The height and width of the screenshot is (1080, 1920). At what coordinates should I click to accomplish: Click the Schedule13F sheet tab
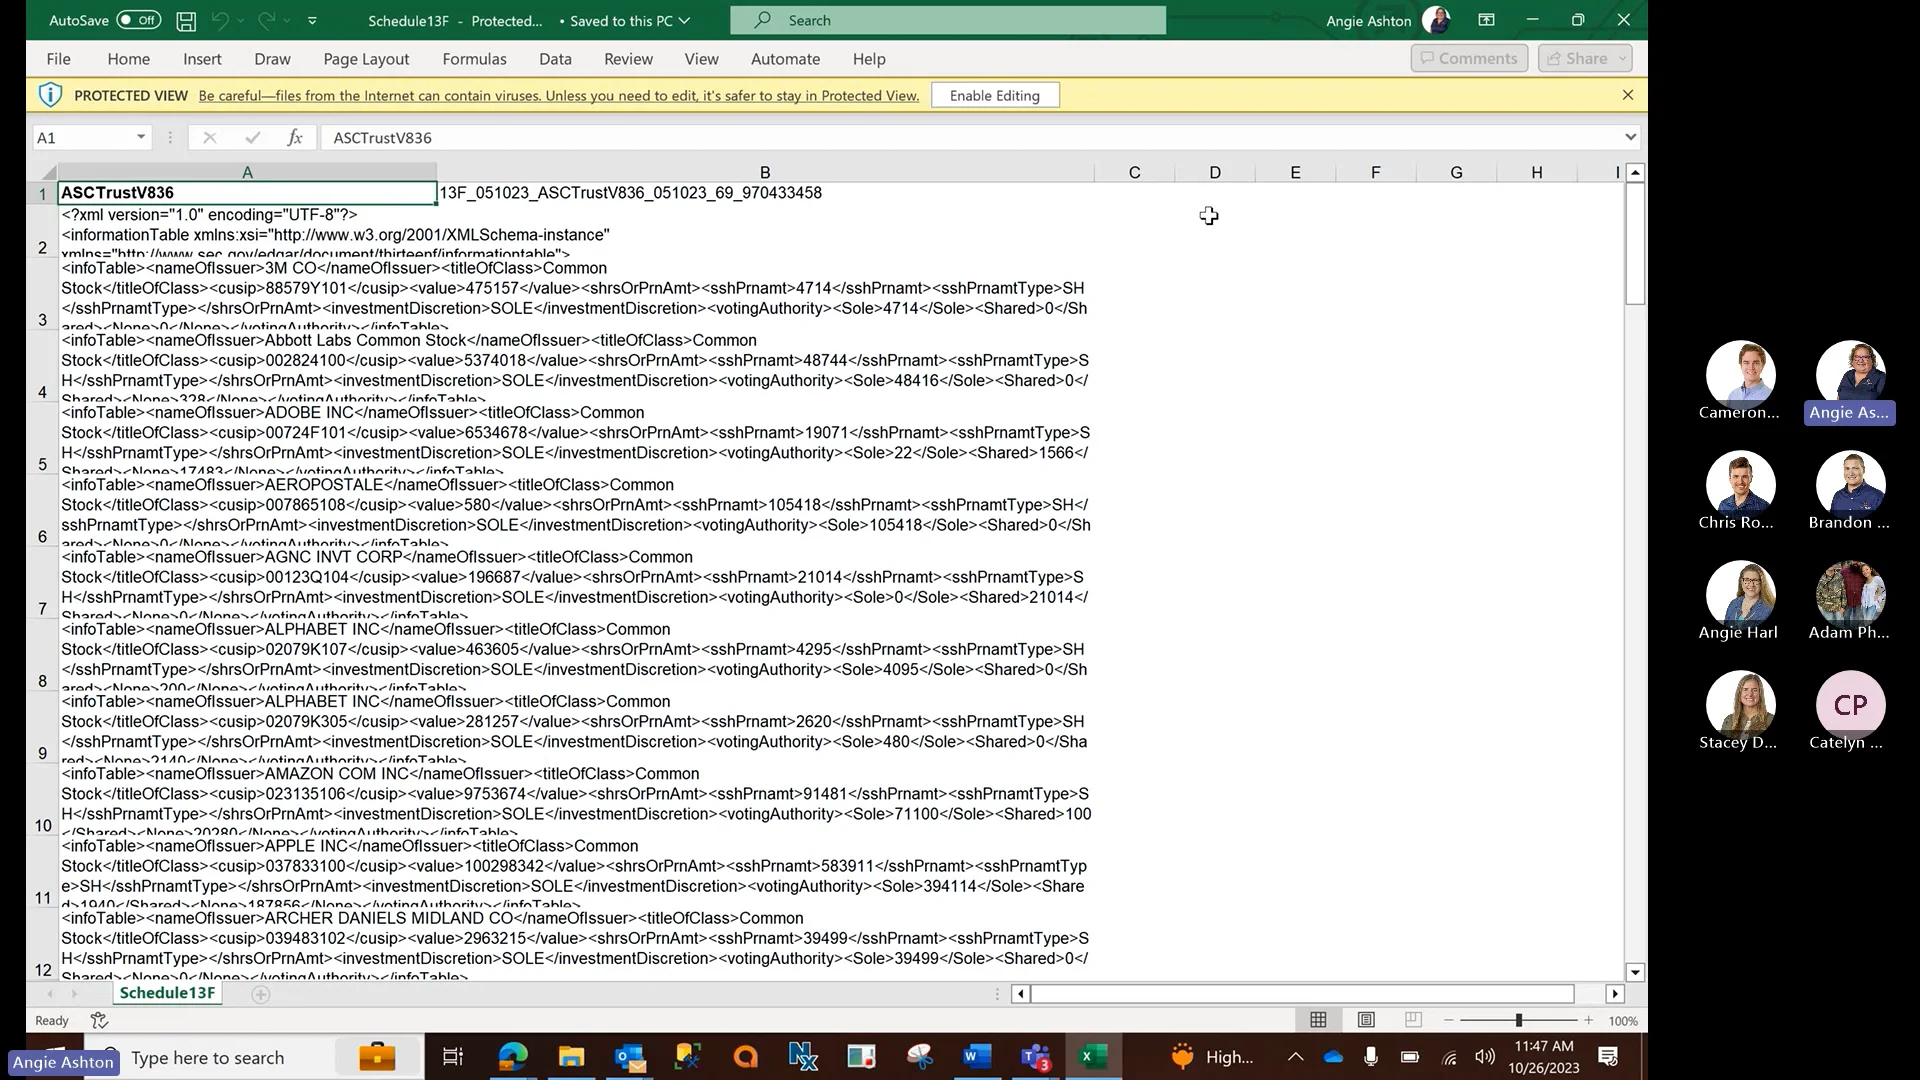click(167, 993)
